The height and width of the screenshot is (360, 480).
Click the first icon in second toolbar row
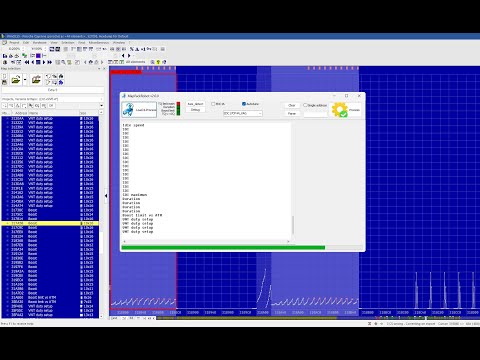click(x=5, y=56)
